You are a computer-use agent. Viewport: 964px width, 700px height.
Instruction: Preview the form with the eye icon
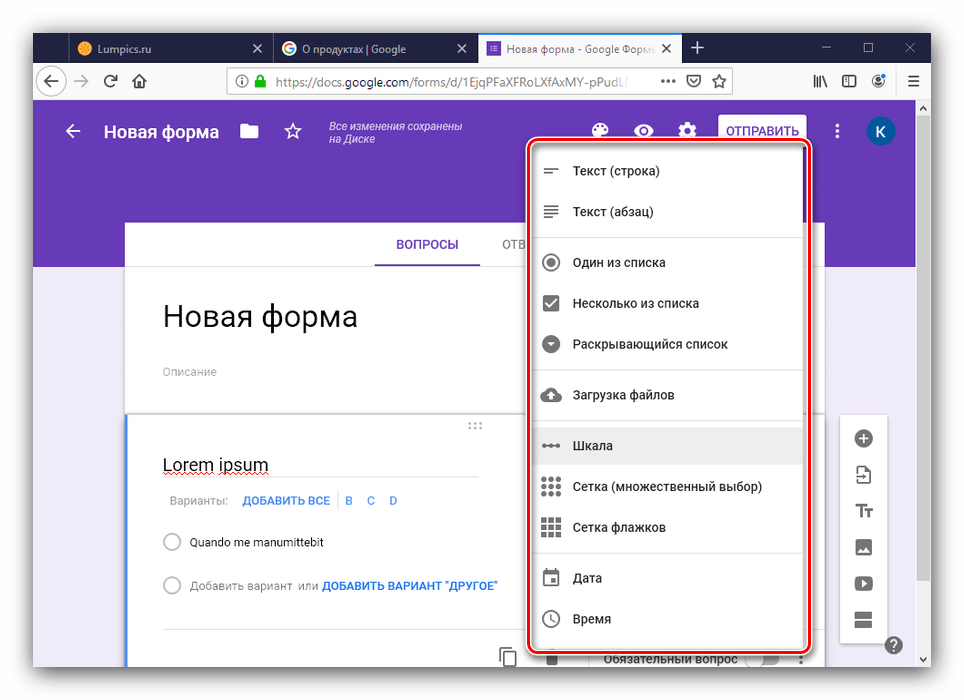pyautogui.click(x=644, y=130)
